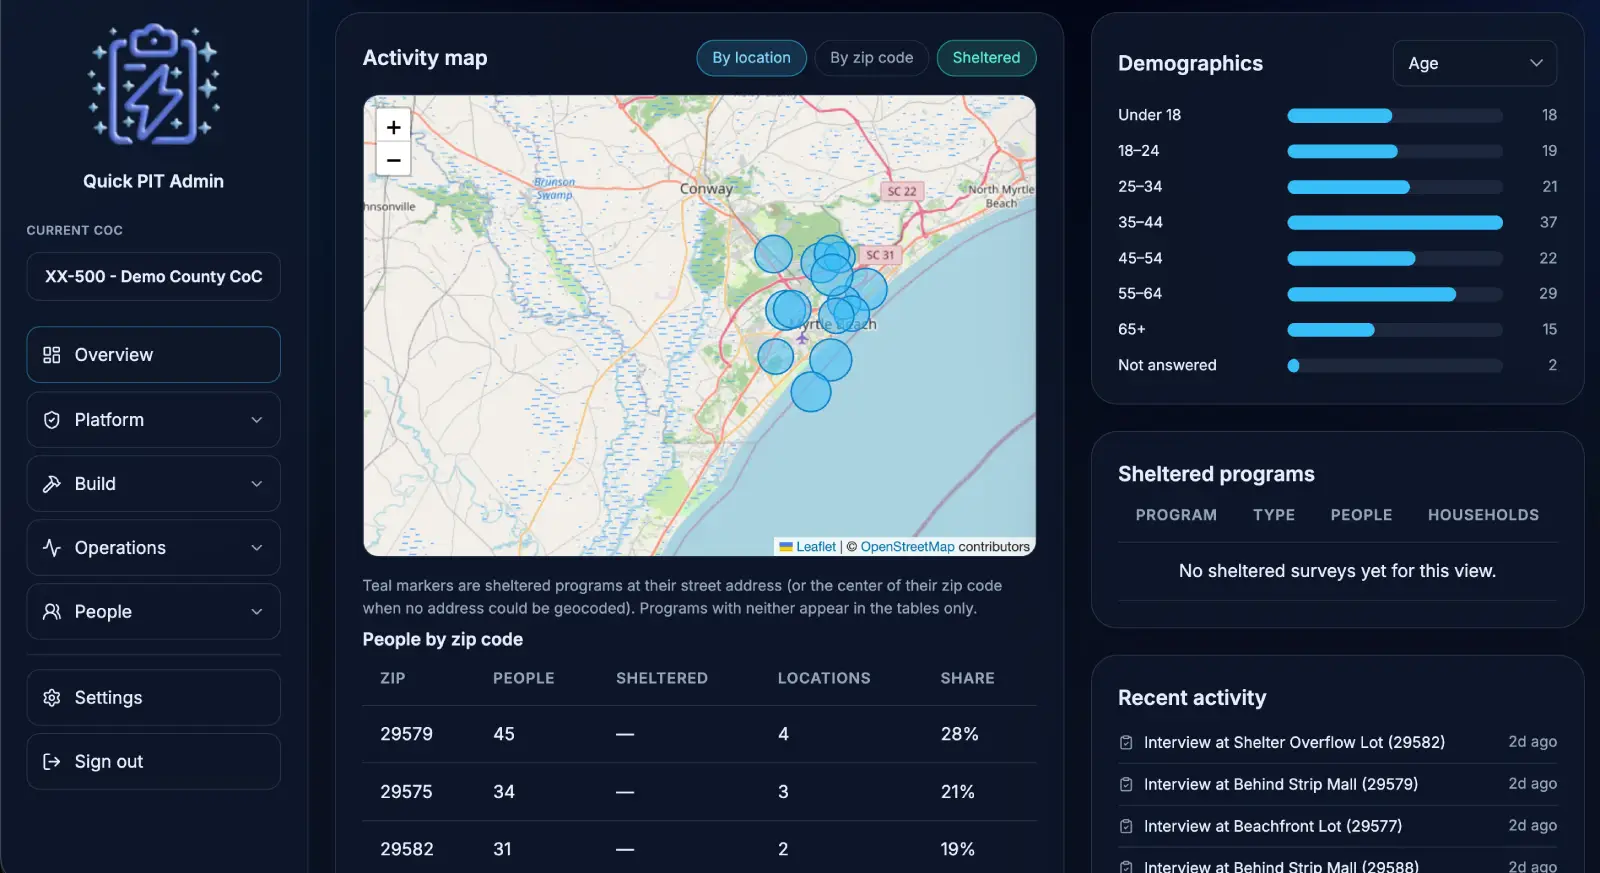Screen dimensions: 1600x873
Task: Click the 19% share value
Action: click(x=957, y=849)
